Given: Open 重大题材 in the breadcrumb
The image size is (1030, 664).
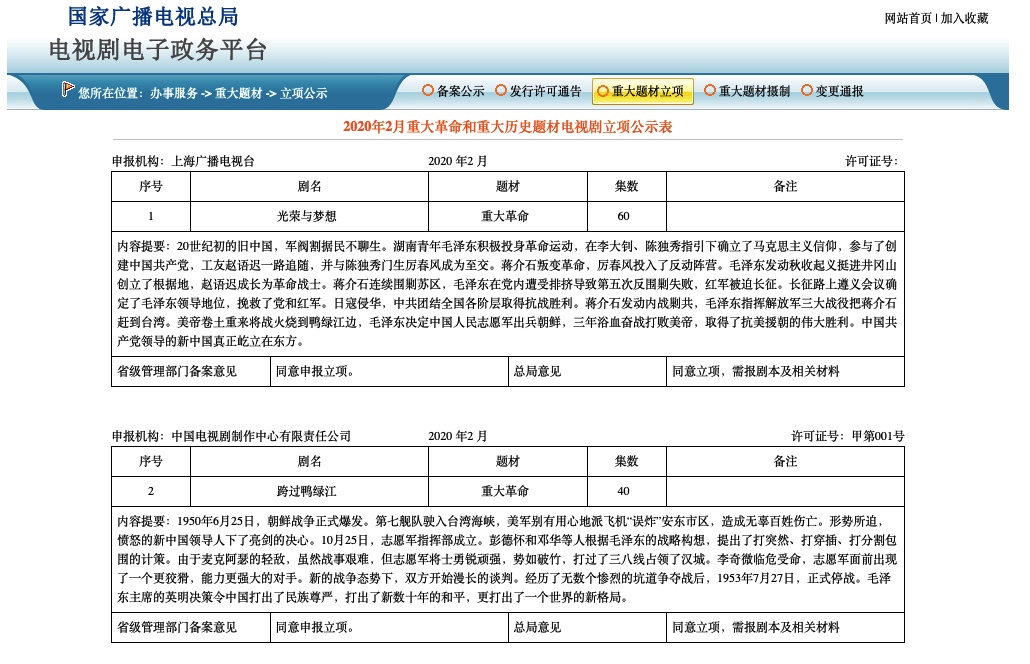Looking at the screenshot, I should 240,92.
